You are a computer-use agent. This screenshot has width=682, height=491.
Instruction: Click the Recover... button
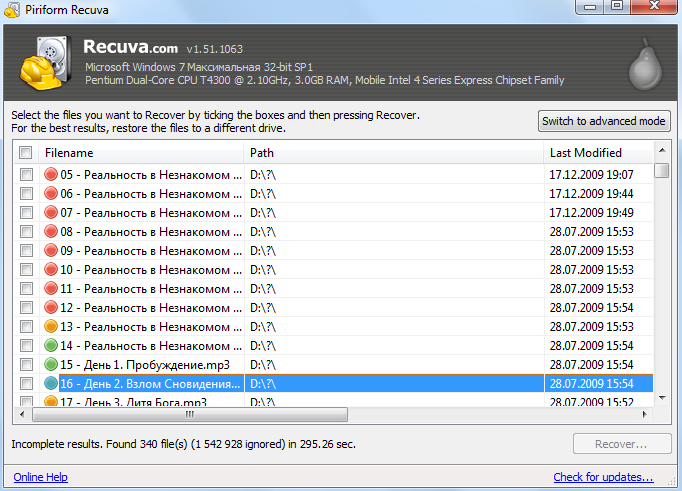[622, 444]
